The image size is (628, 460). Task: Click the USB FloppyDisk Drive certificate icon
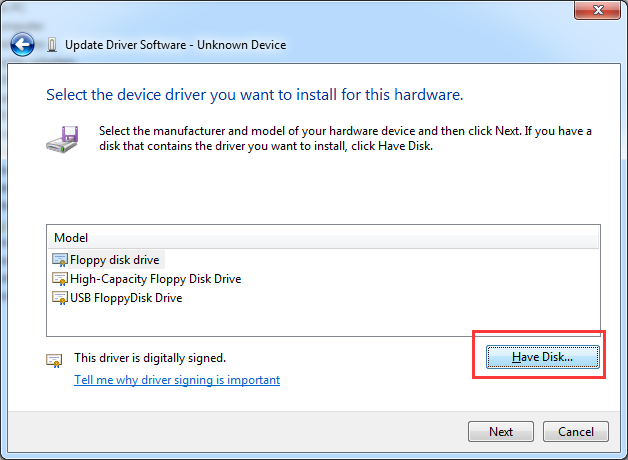59,297
